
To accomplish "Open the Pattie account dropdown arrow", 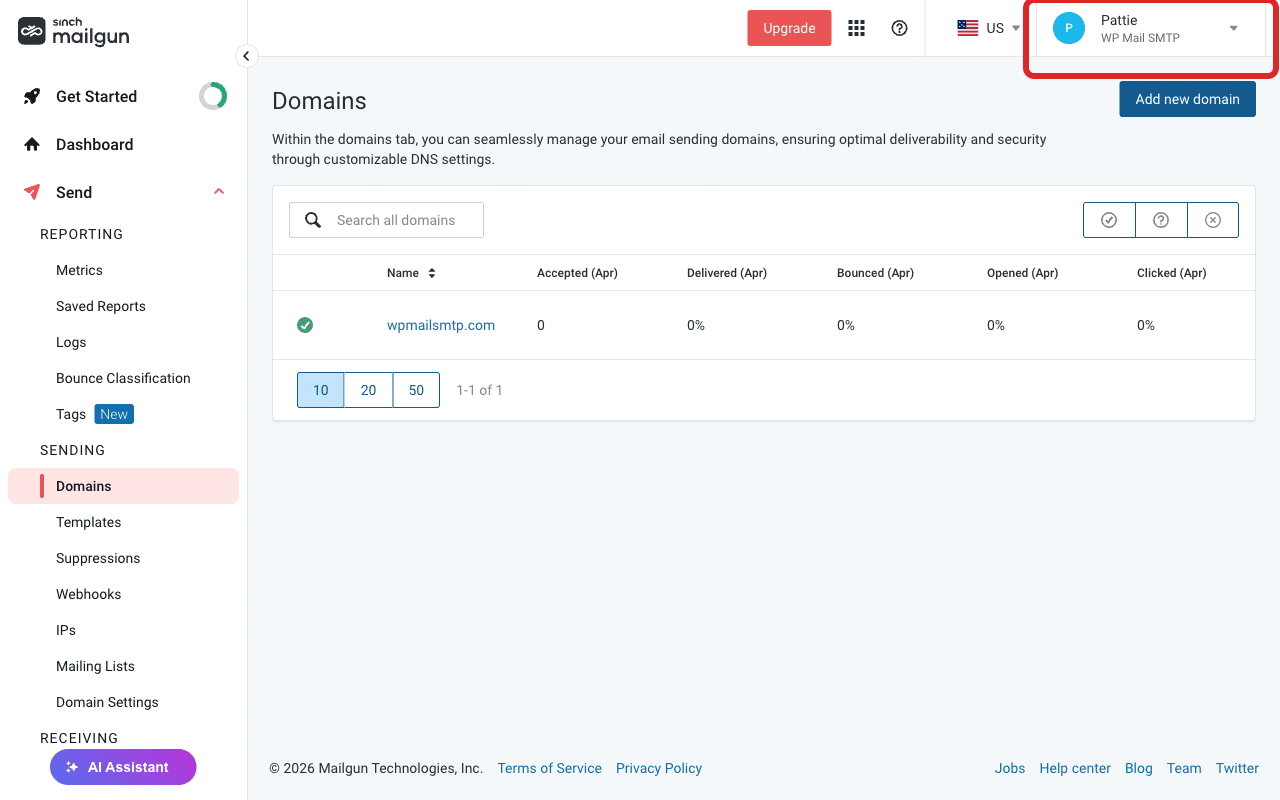I will [1234, 28].
